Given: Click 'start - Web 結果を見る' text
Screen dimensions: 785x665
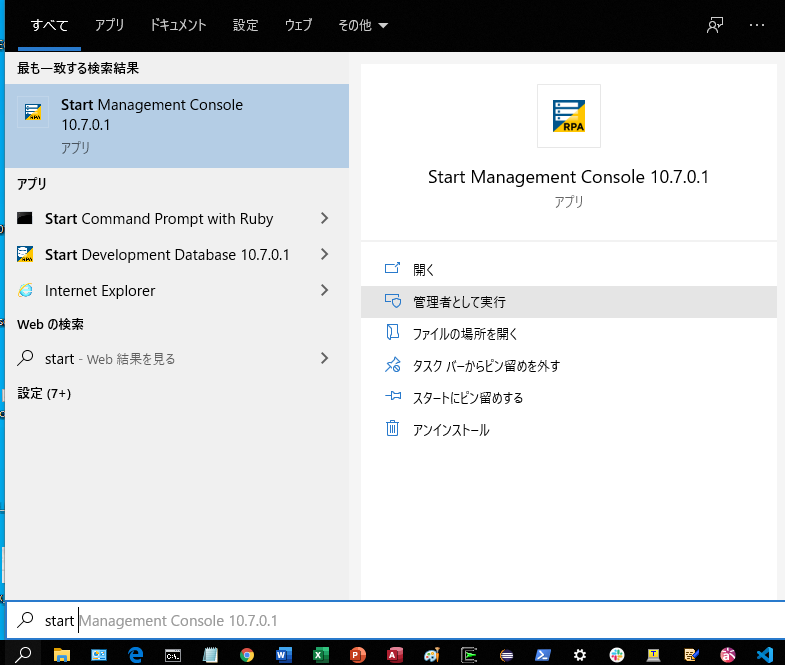Looking at the screenshot, I should 110,359.
